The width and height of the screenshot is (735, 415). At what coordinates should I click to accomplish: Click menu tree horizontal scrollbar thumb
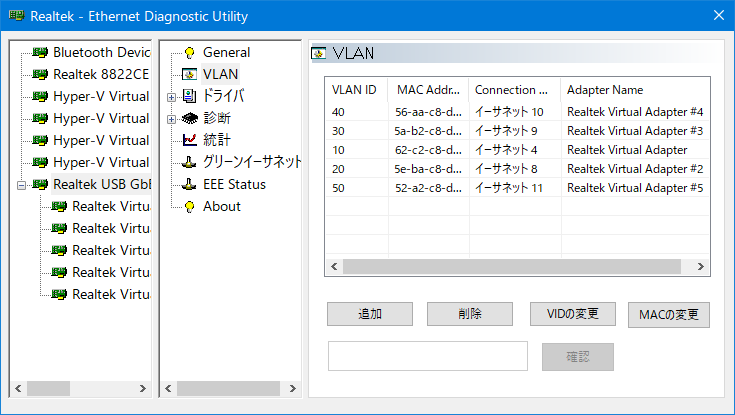click(x=228, y=388)
